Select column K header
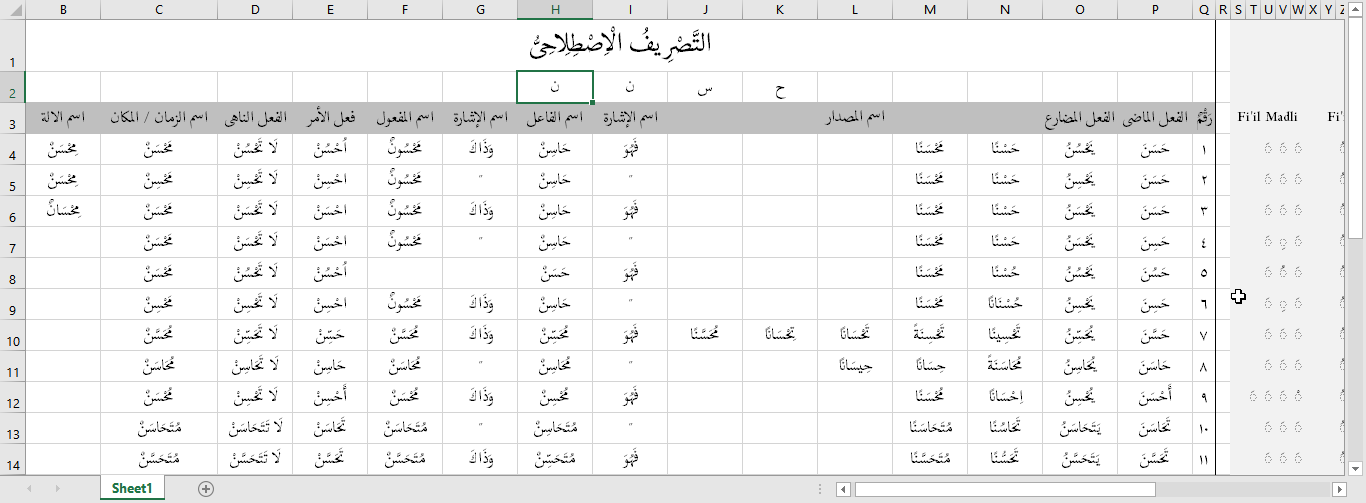Viewport: 1366px width, 503px height. coord(780,10)
